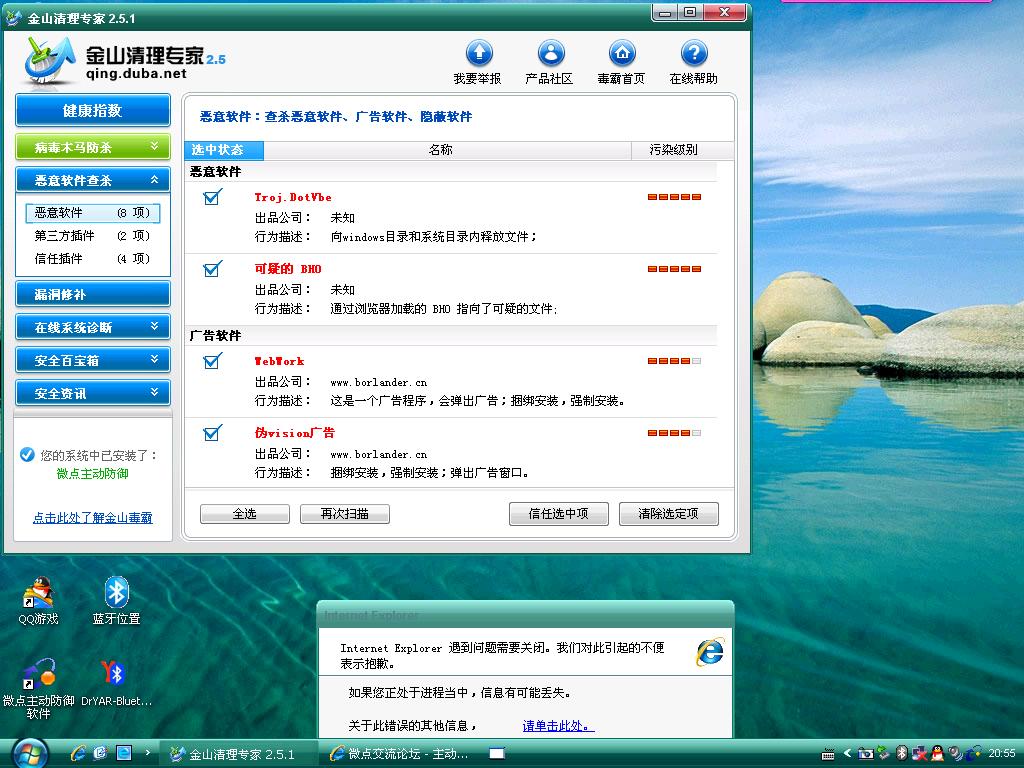The image size is (1024, 768).
Task: Launch Internet Explorer from quick launch
Action: pyautogui.click(x=78, y=754)
